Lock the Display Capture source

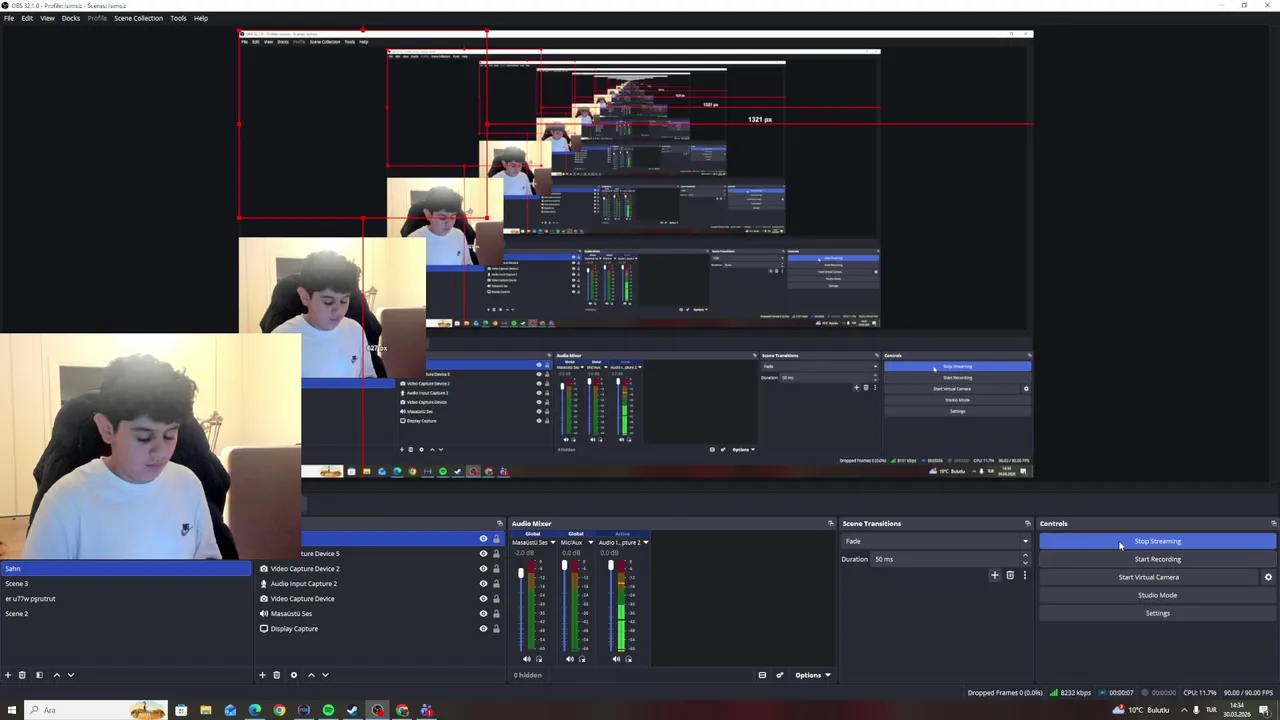pyautogui.click(x=496, y=629)
